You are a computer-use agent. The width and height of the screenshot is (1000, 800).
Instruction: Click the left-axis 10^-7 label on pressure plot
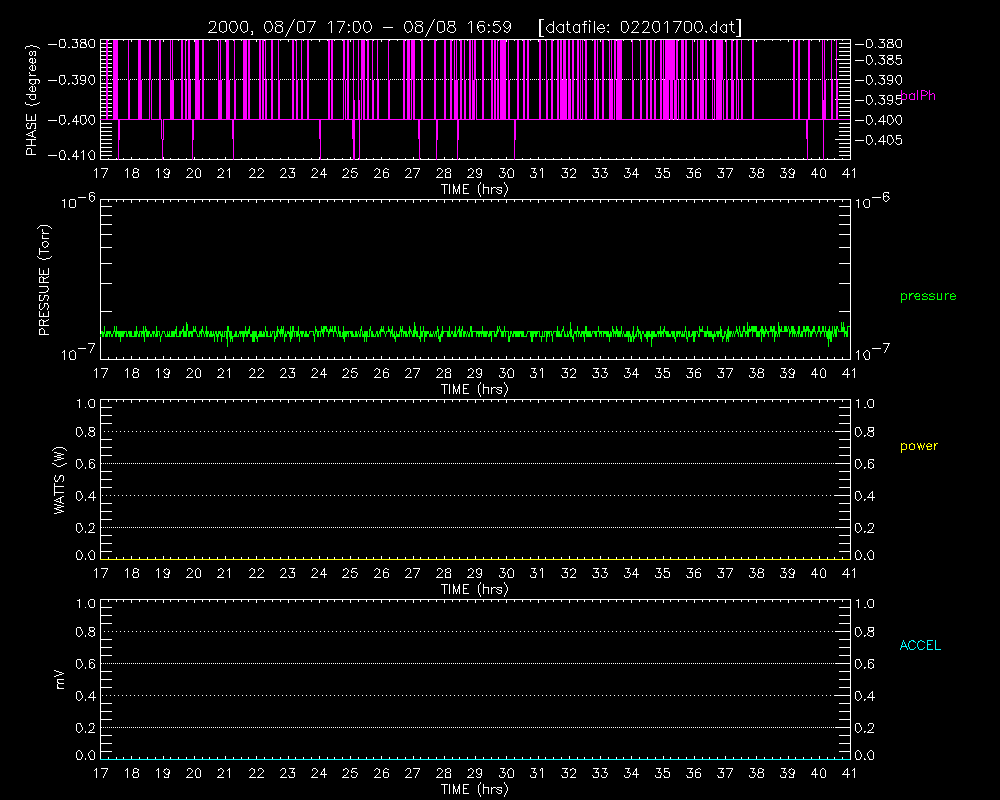tap(78, 353)
